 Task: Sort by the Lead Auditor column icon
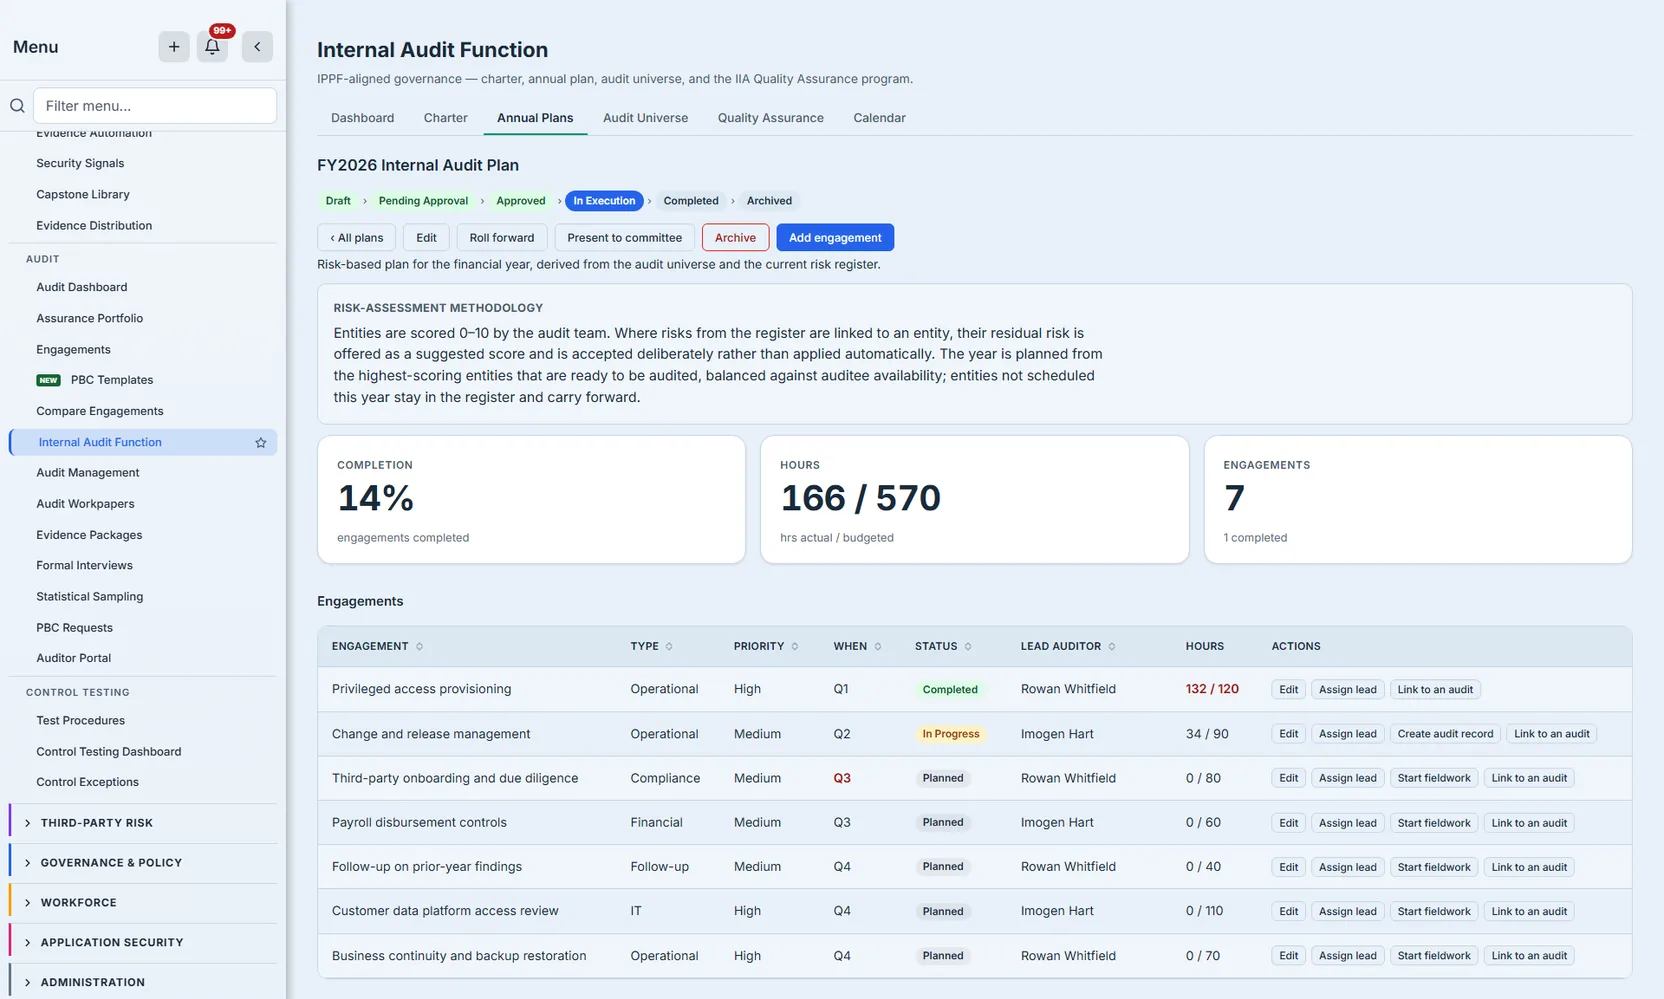pos(1112,646)
